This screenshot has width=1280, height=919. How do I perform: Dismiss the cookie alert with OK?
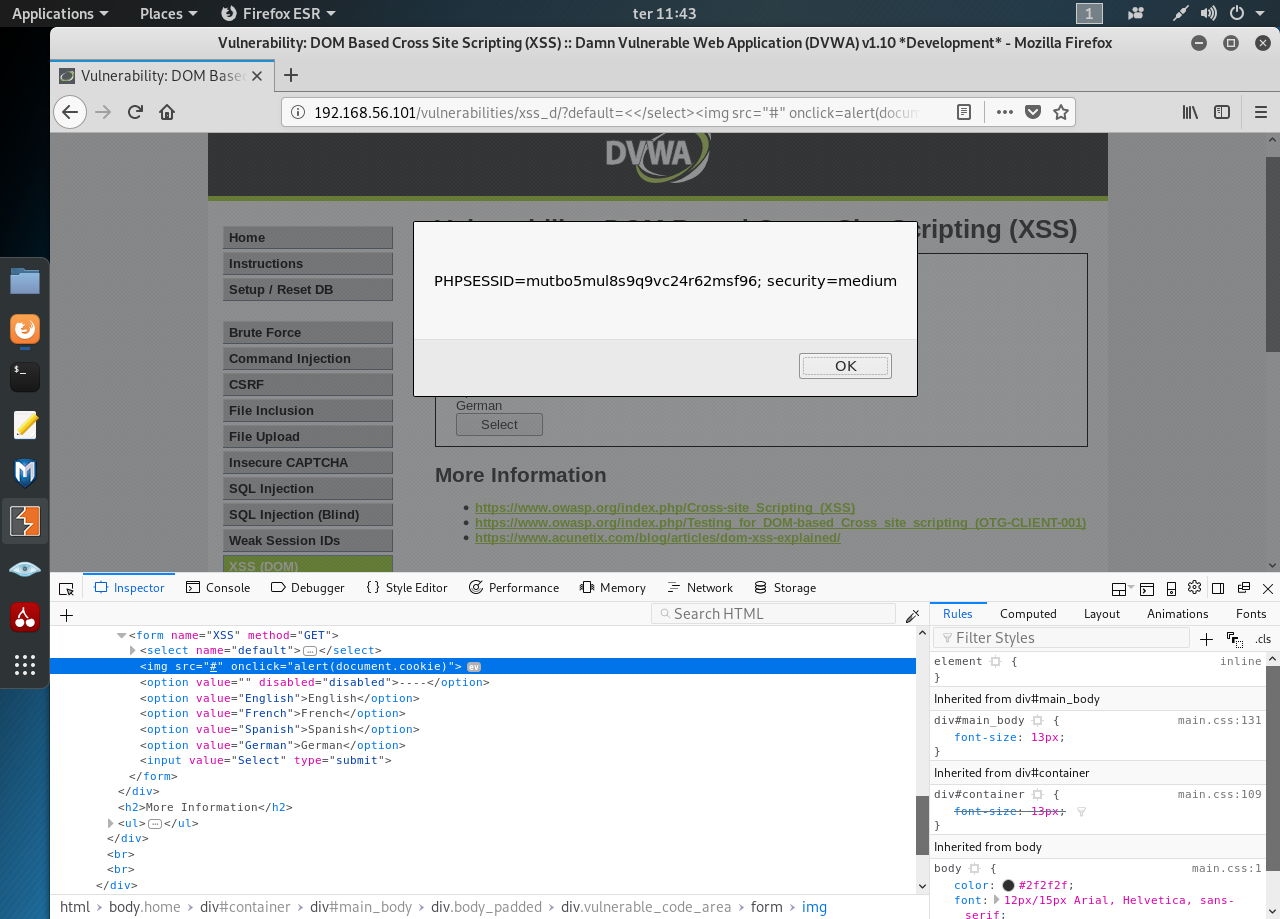845,366
